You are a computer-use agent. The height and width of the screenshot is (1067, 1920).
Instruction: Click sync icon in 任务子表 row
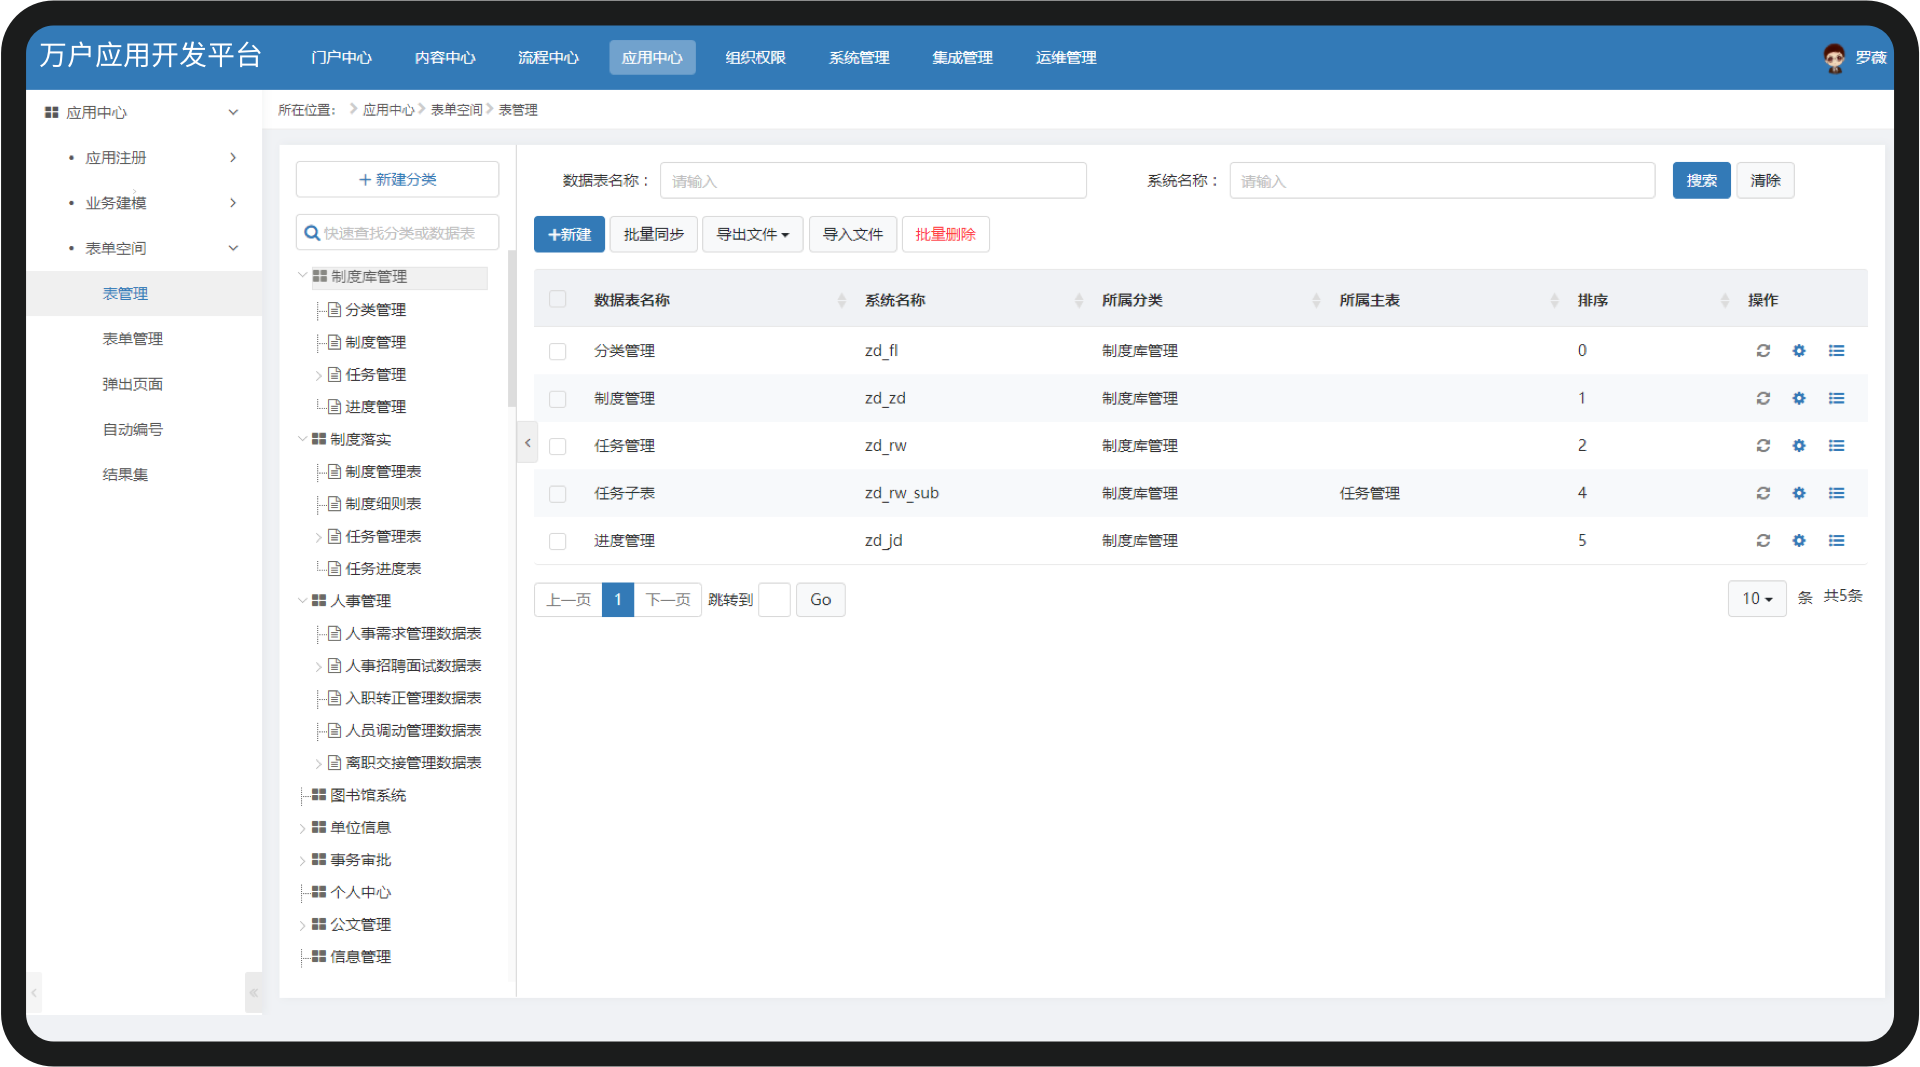[1763, 493]
